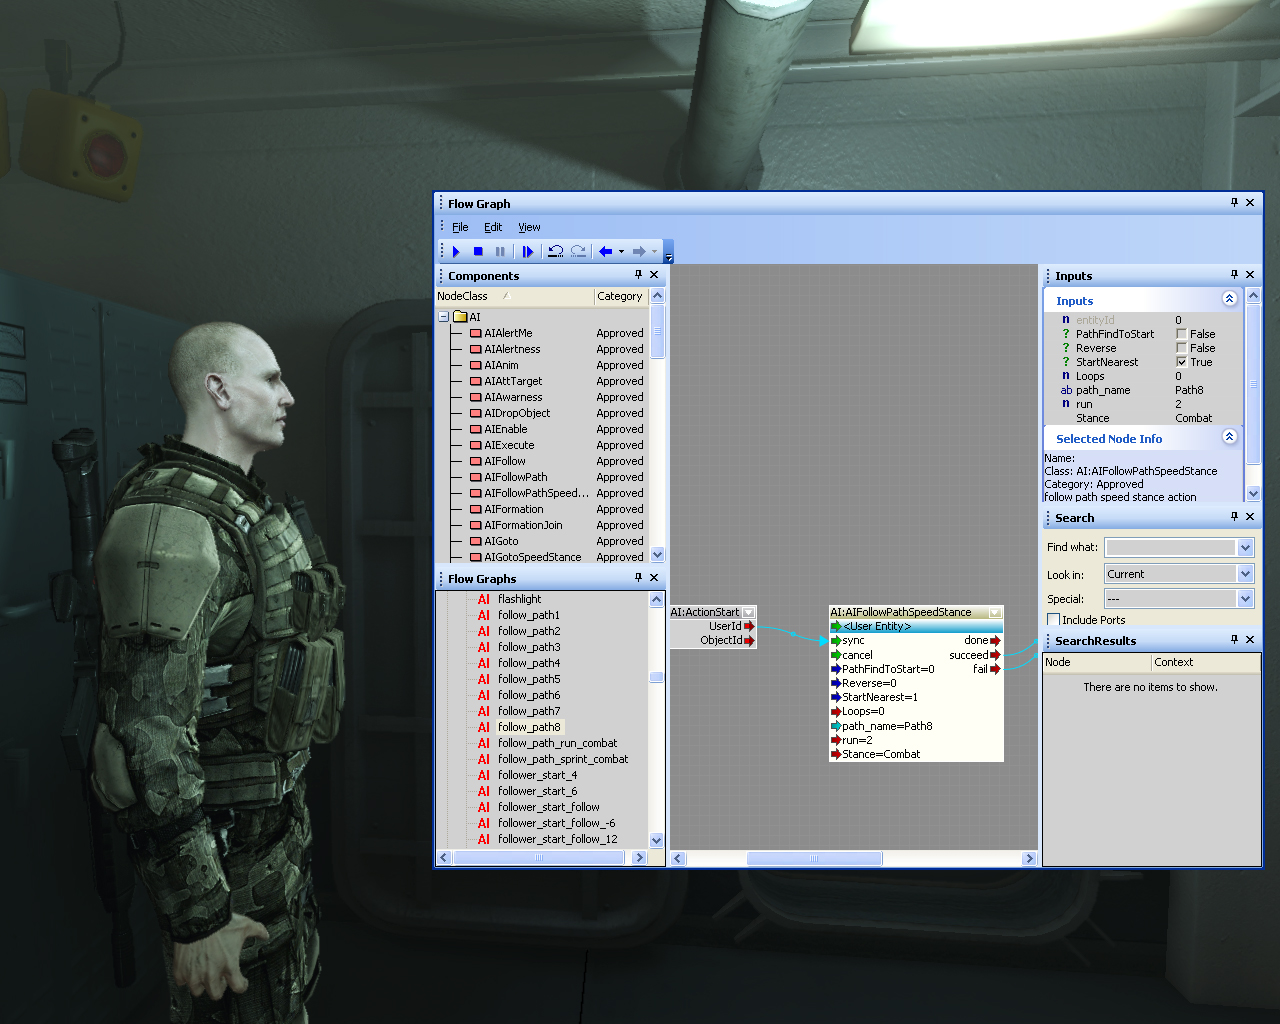Image resolution: width=1280 pixels, height=1024 pixels.
Task: Click the Find what search field
Action: point(1170,547)
